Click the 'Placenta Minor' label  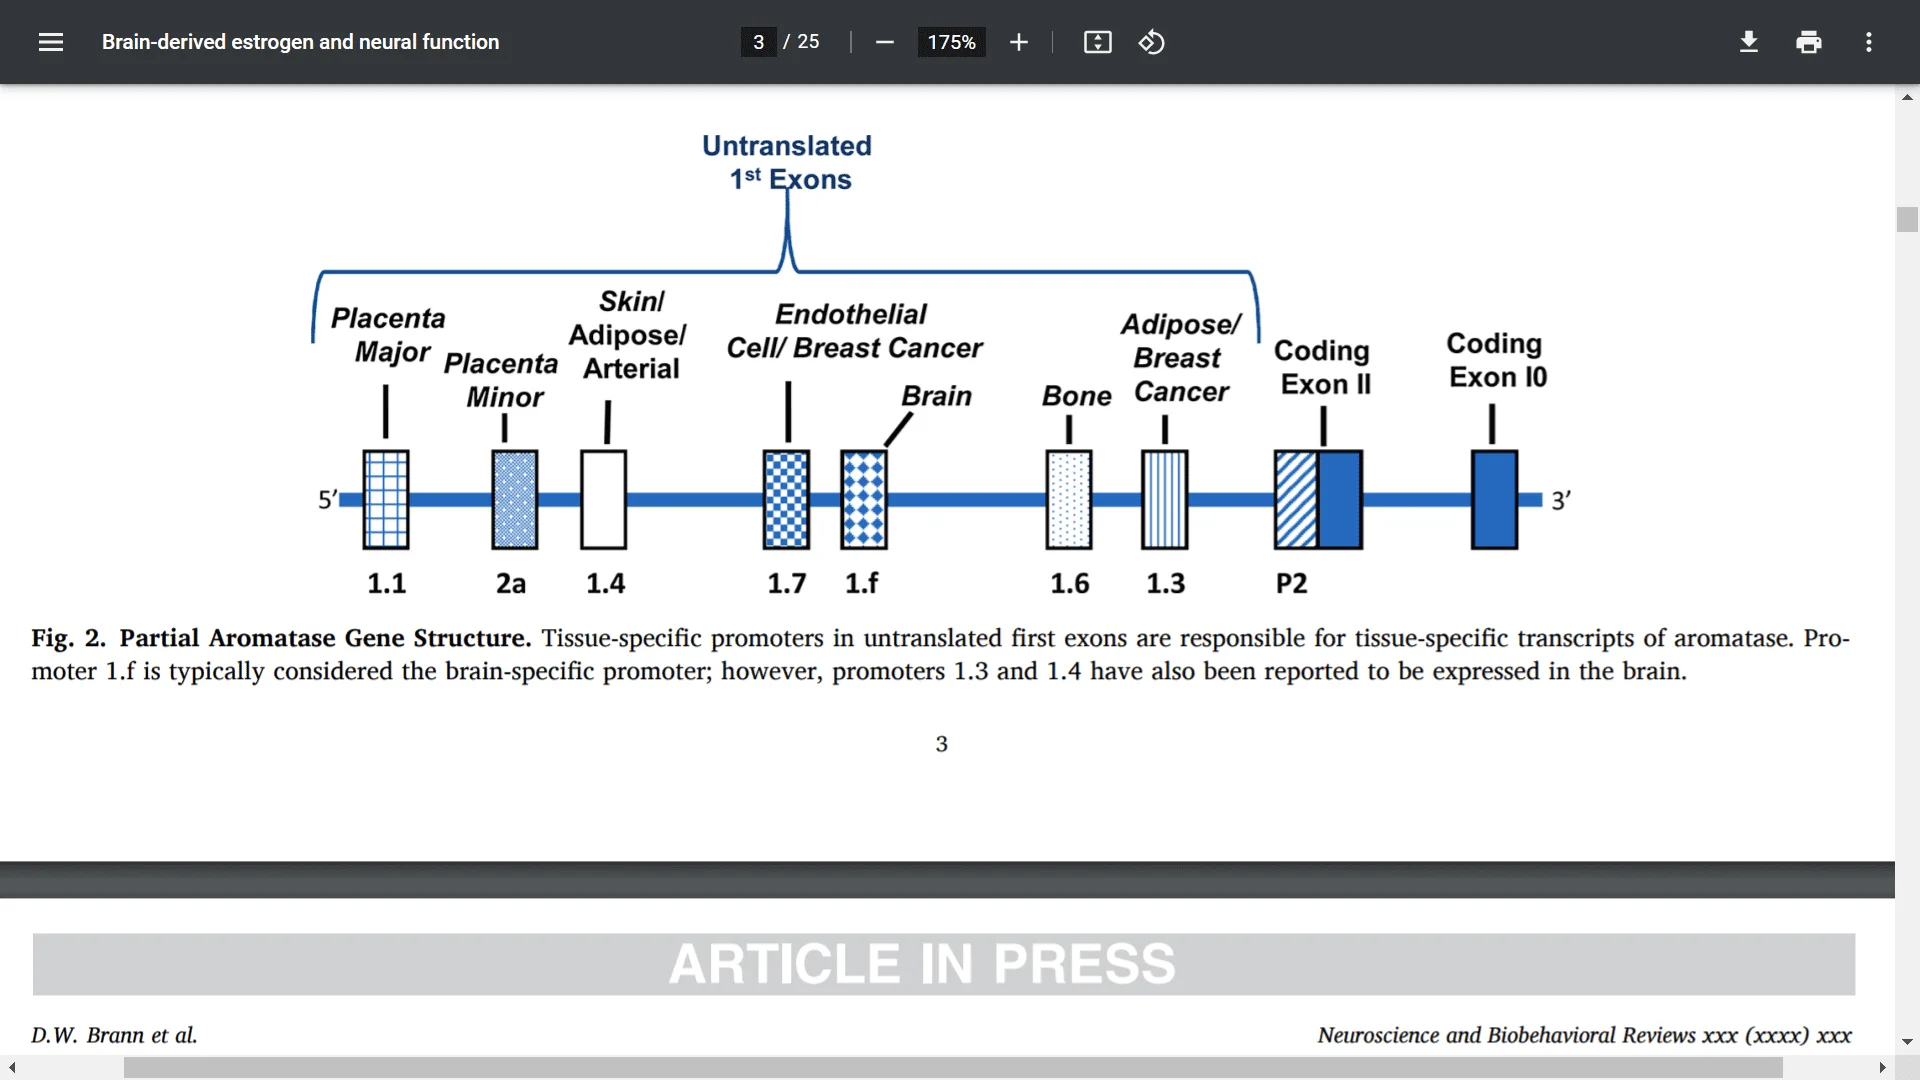pos(501,380)
